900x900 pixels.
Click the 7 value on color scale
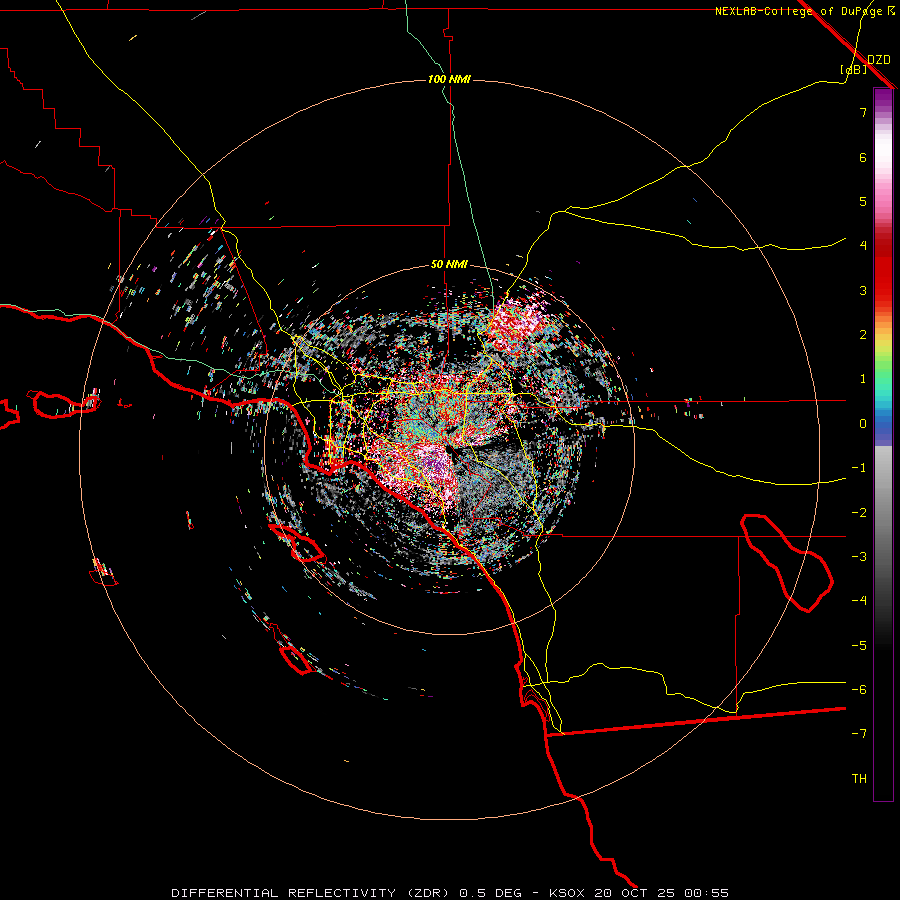tap(863, 112)
